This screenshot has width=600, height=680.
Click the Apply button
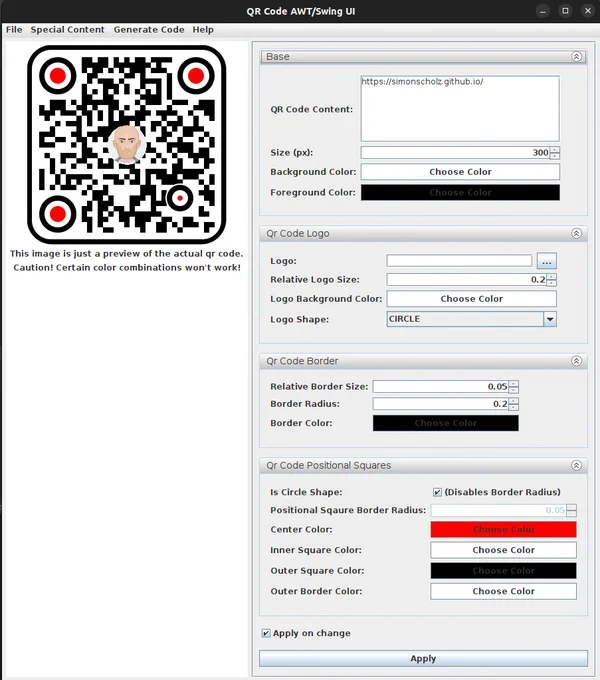point(423,658)
